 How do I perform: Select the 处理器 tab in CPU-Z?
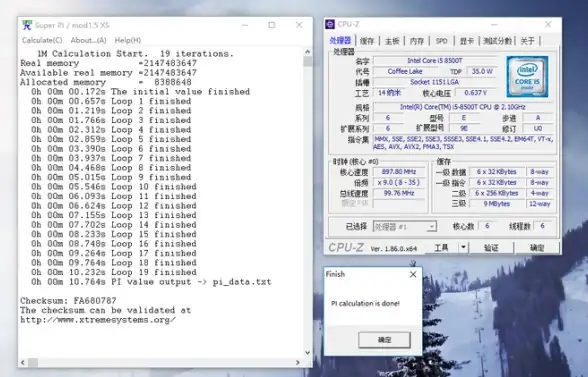(340, 41)
